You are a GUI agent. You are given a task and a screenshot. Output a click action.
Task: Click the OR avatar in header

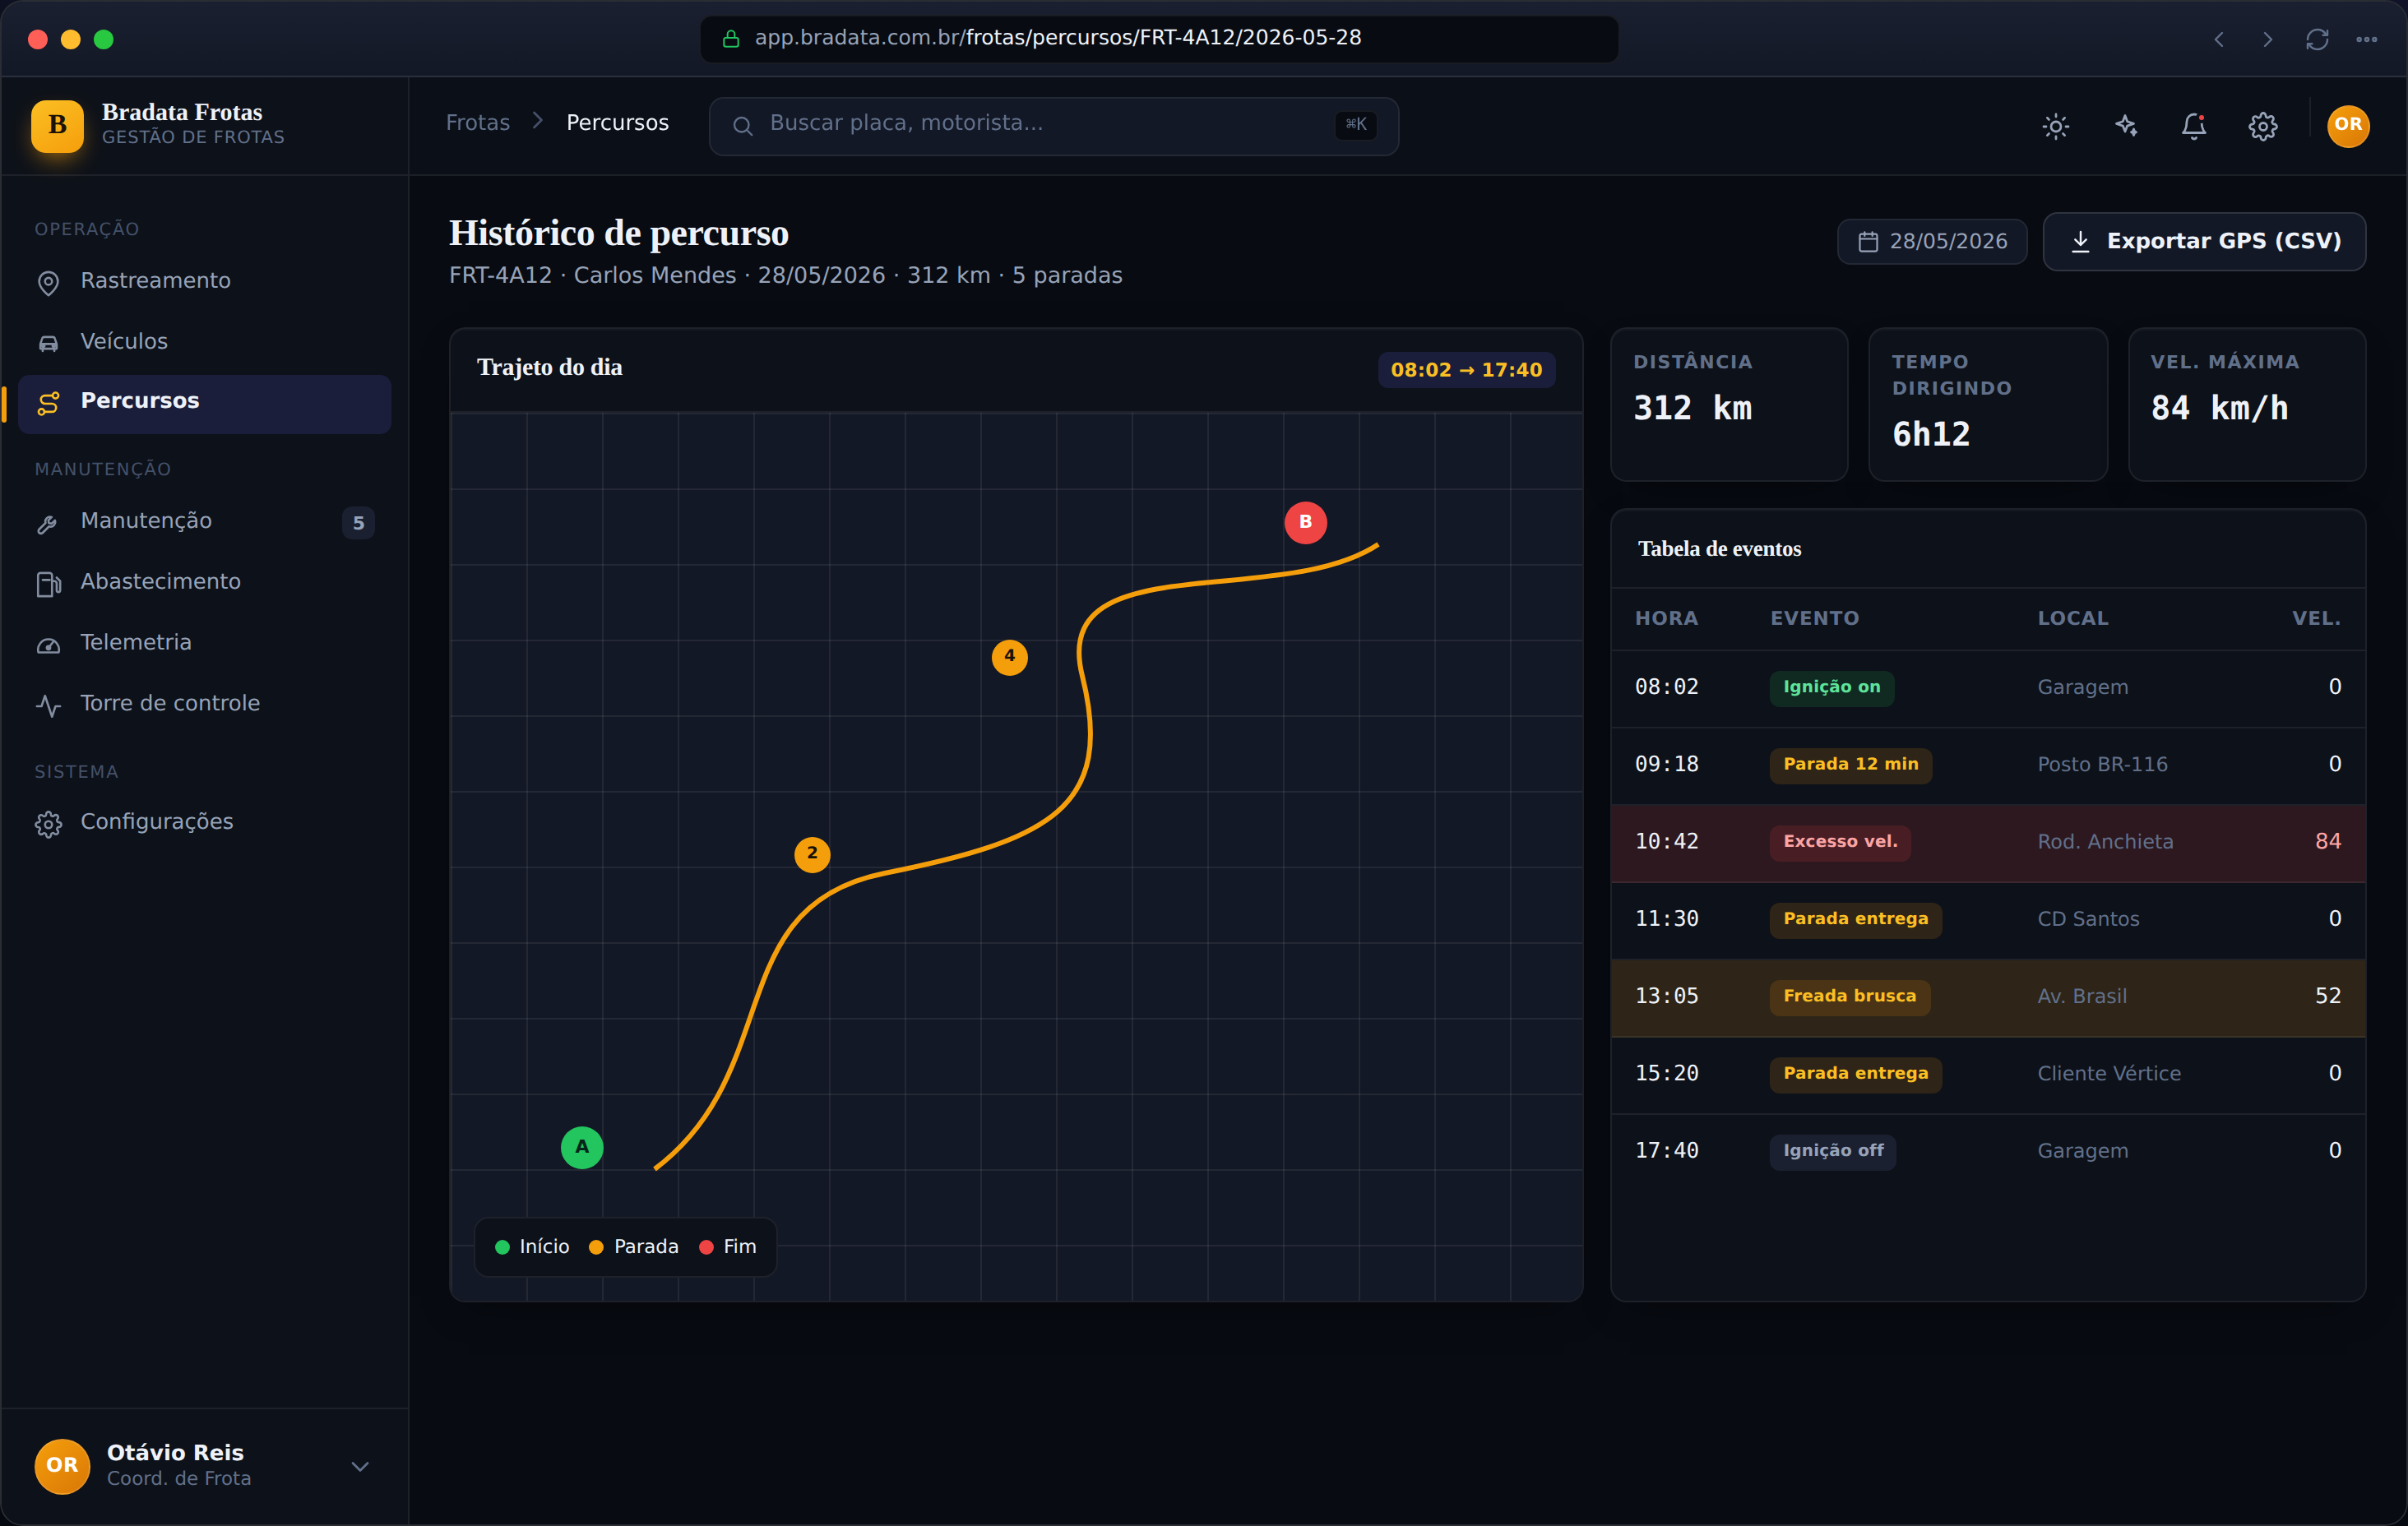[x=2348, y=126]
